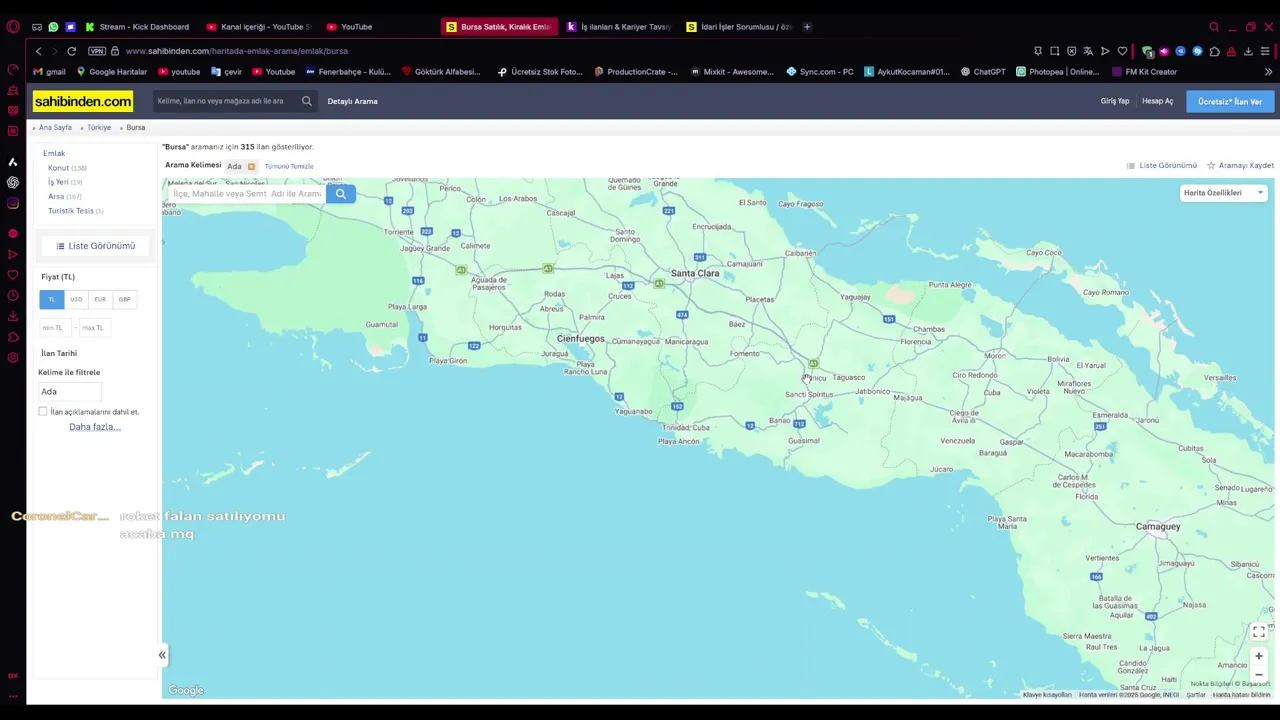Screen dimensions: 1280x720
Task: Open Instagram in the Opera sidebar
Action: pyautogui.click(x=13, y=203)
